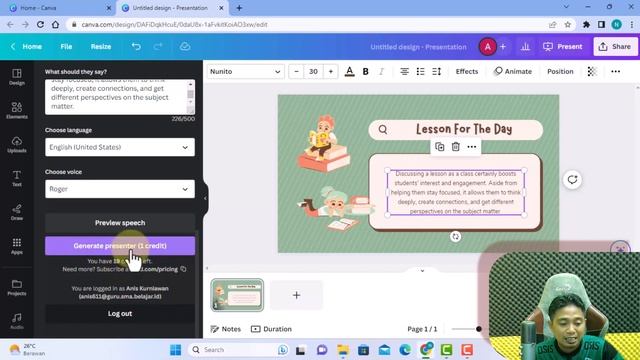Click the taskbar Search box
The image size is (640, 360).
coord(237,350)
